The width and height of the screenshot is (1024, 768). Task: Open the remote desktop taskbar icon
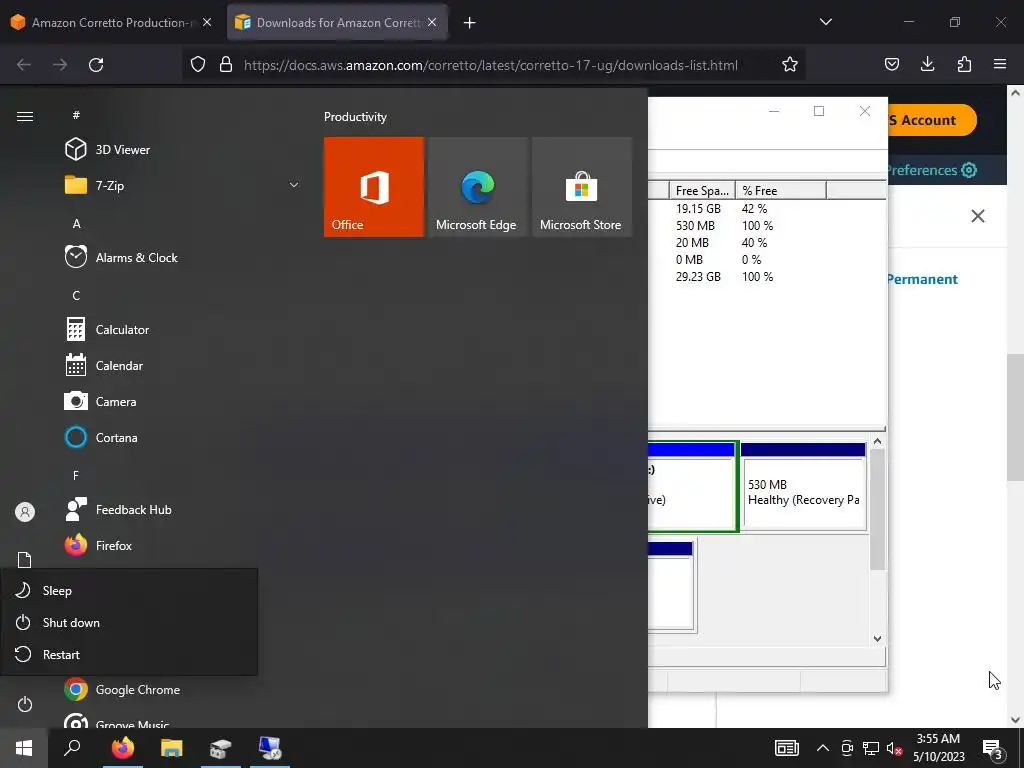pos(270,748)
